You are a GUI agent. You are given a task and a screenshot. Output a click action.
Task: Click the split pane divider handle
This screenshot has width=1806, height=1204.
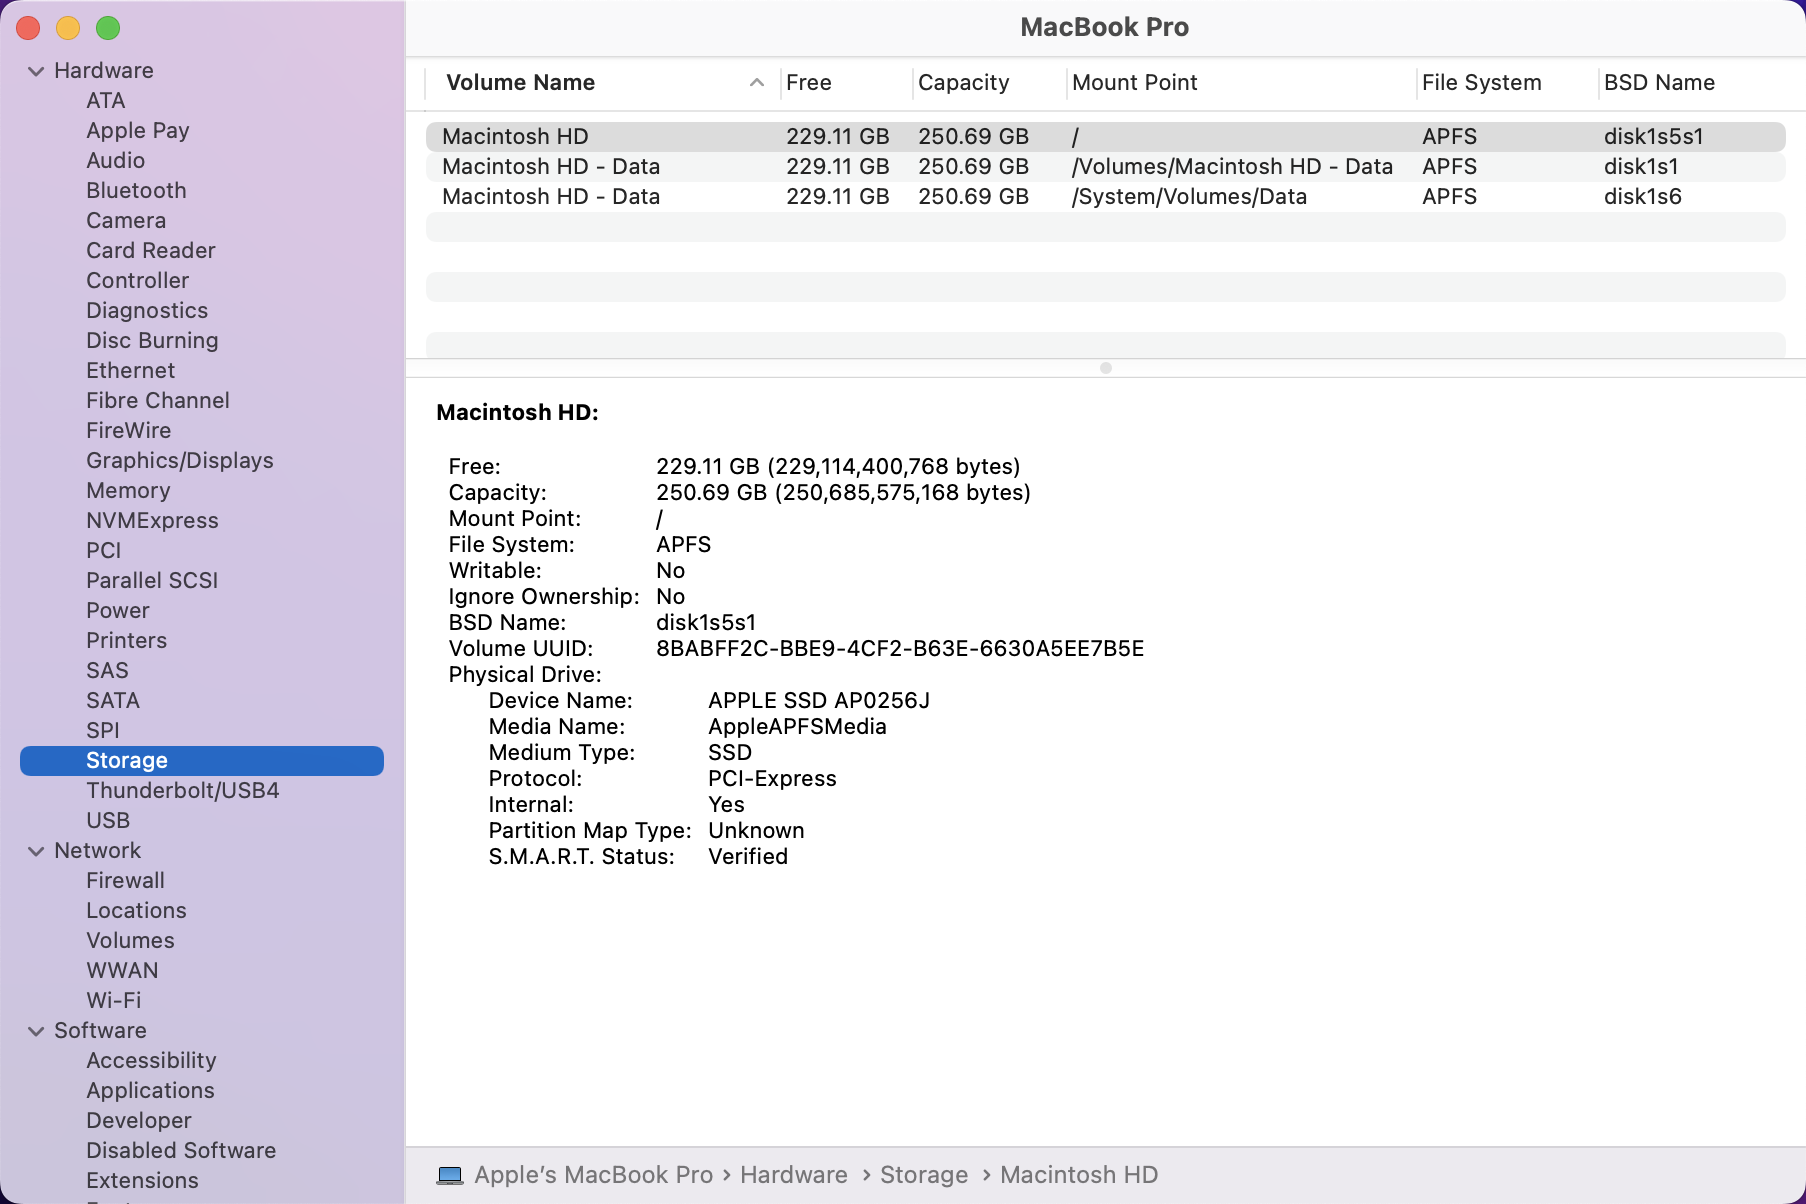[1106, 368]
